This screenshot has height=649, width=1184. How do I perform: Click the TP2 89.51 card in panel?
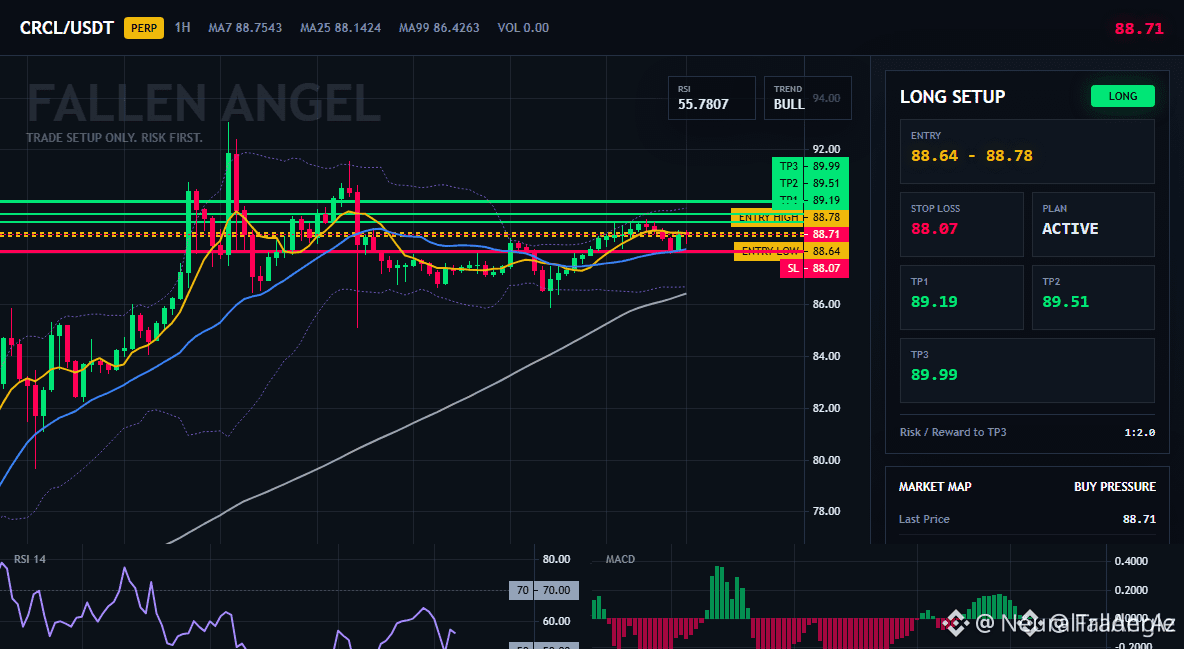(x=1093, y=297)
